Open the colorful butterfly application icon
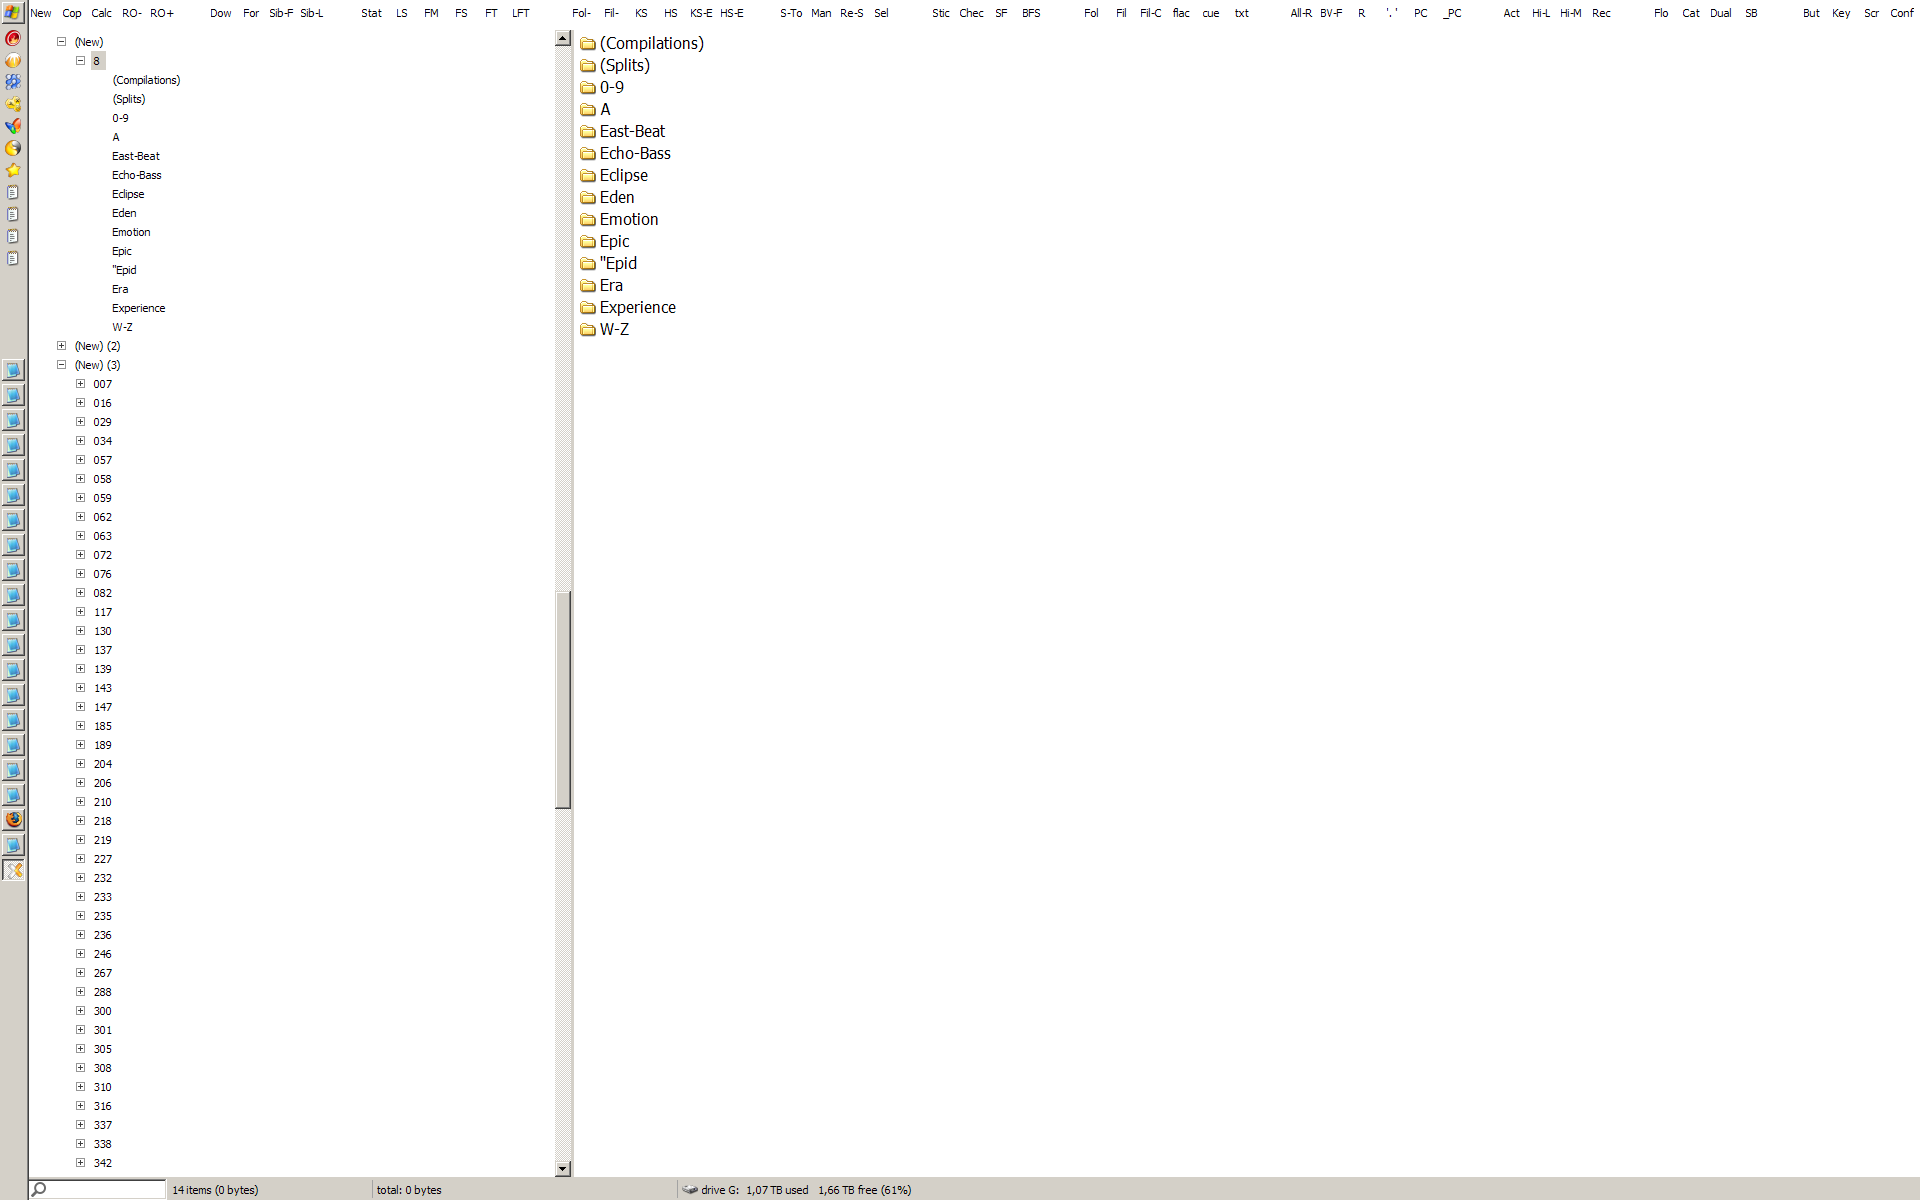This screenshot has width=1920, height=1200. click(x=13, y=126)
